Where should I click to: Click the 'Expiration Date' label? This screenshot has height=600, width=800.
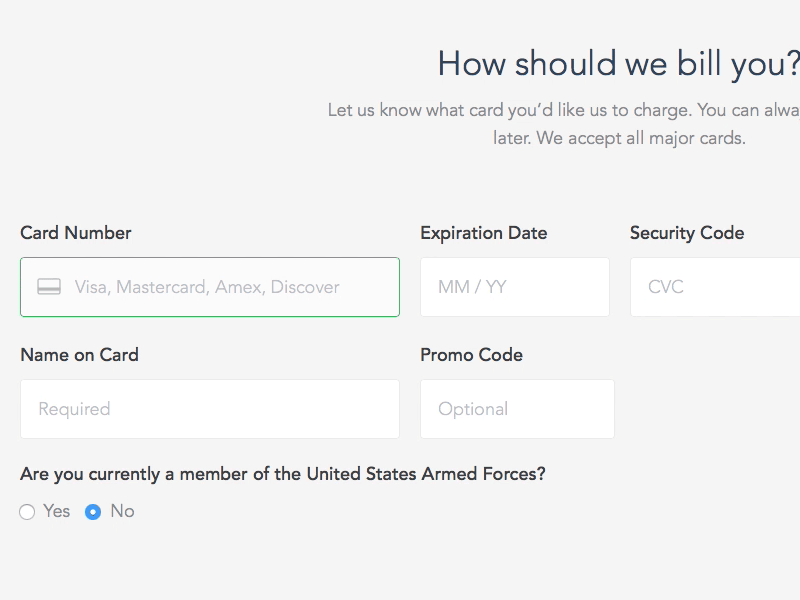tap(483, 233)
